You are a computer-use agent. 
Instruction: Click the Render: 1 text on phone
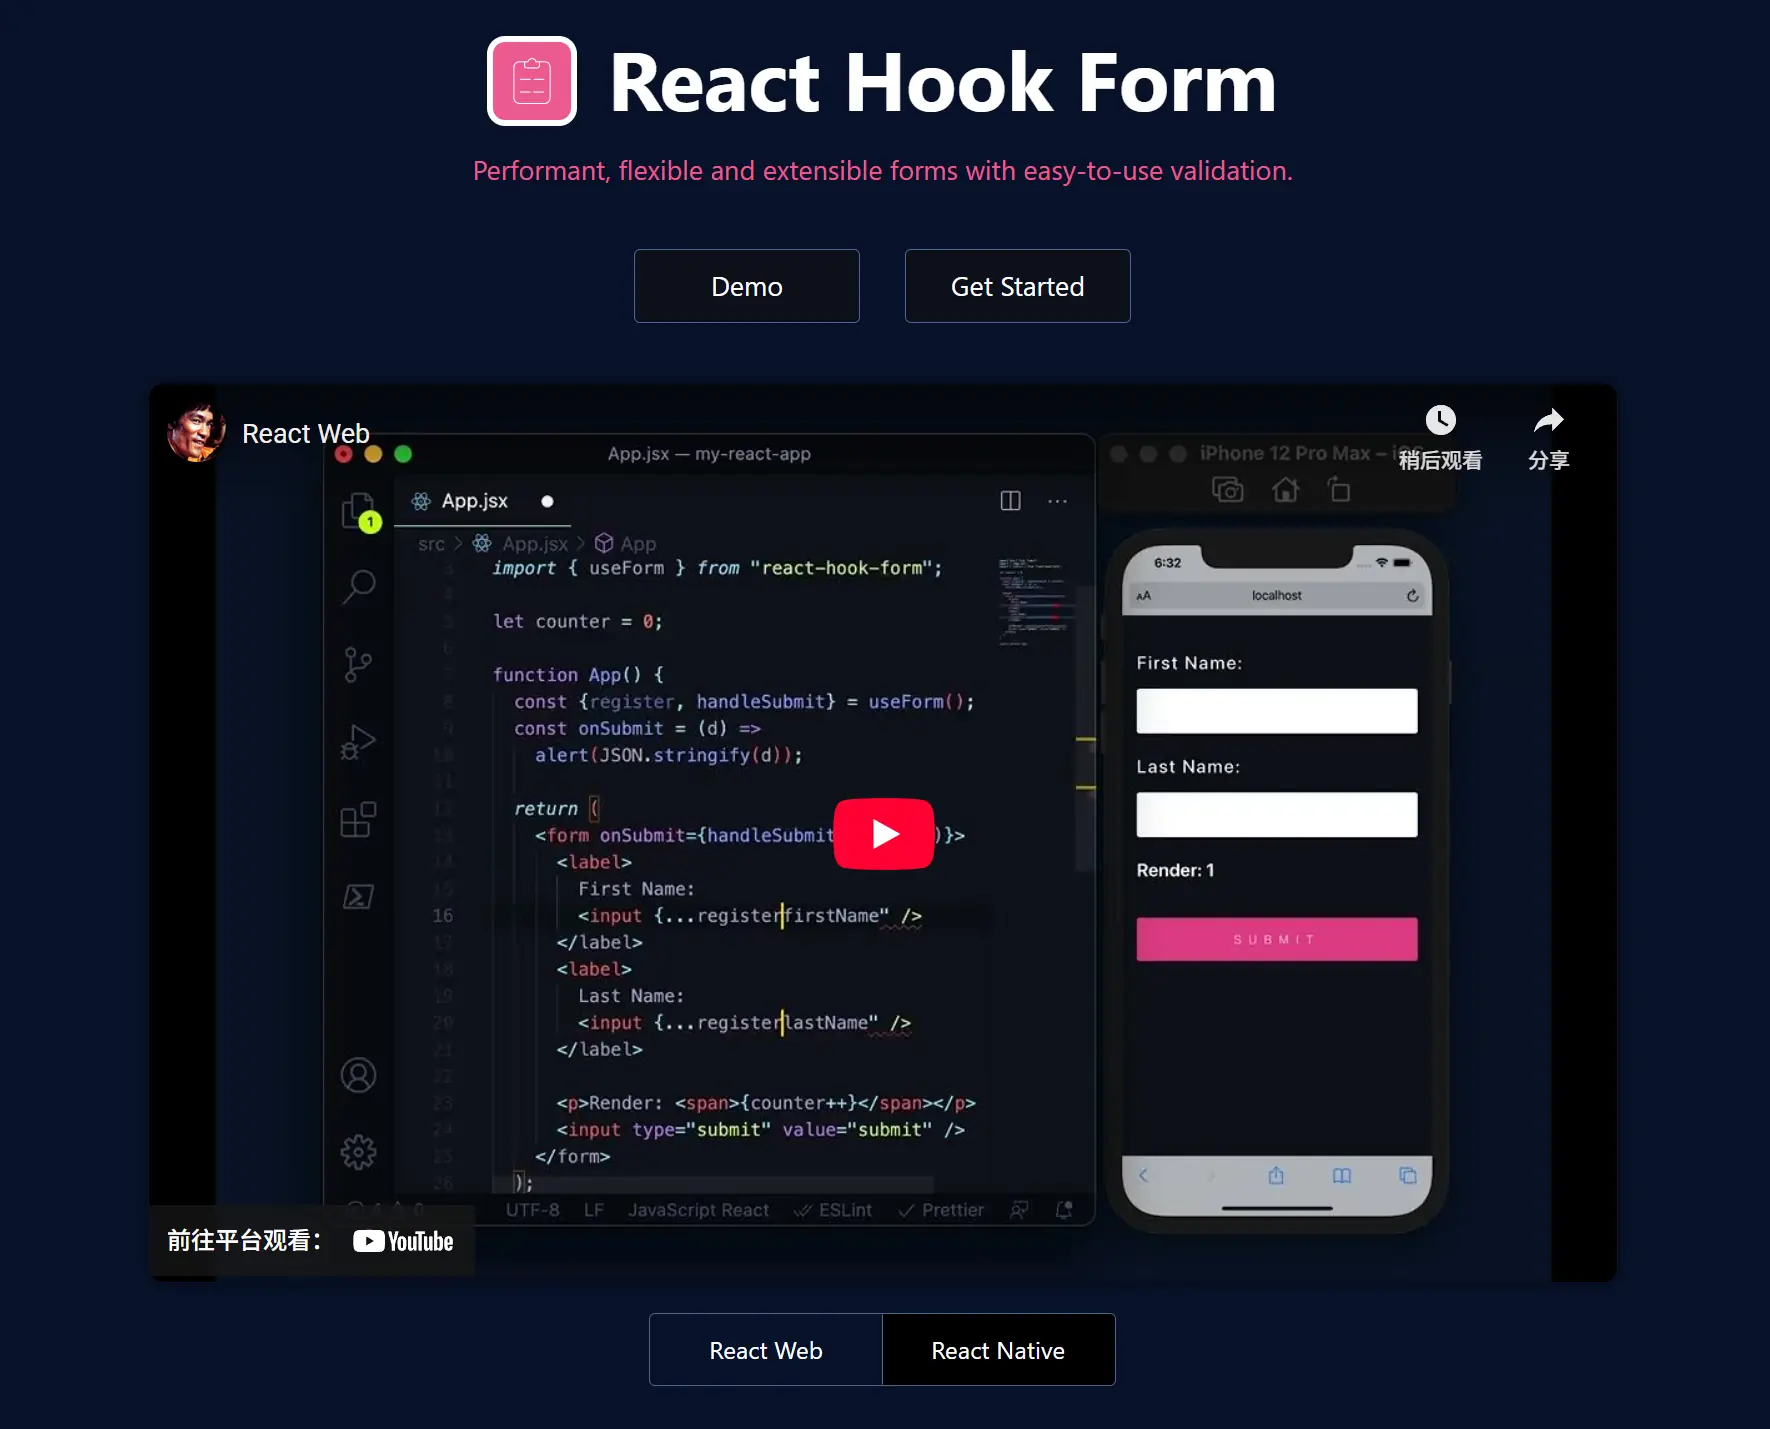[1175, 870]
